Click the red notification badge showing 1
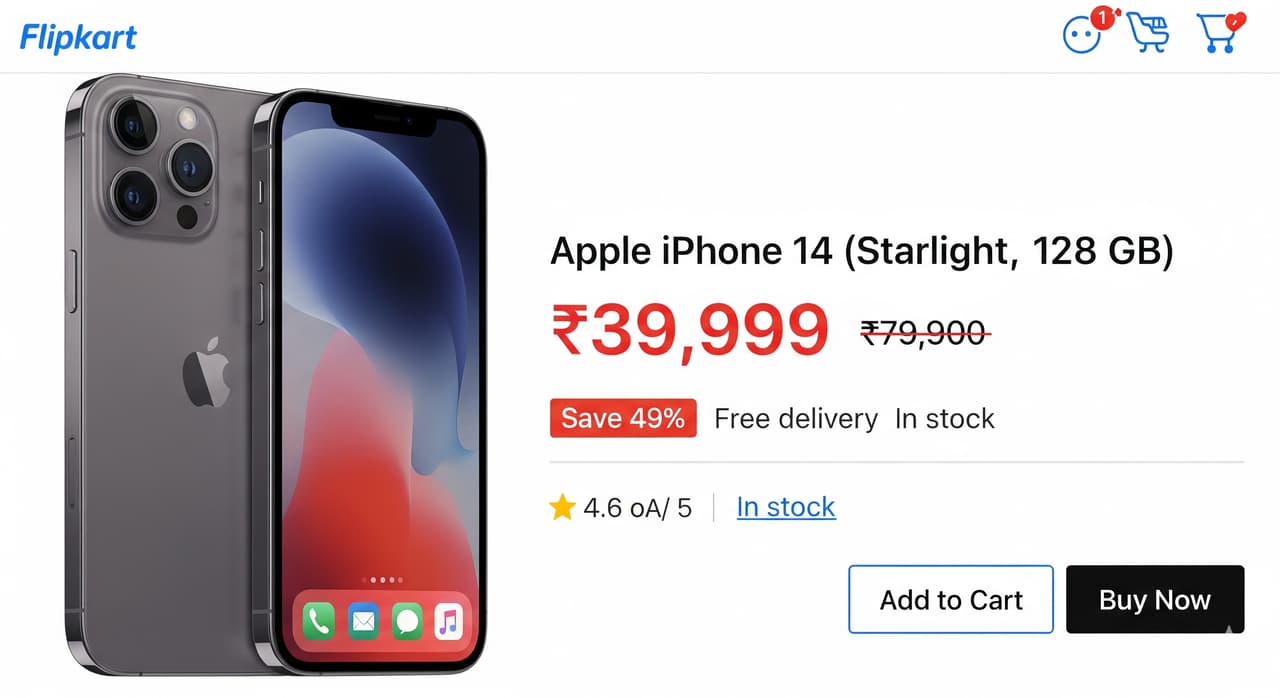Screen dimensions: 1280x698 [1102, 17]
